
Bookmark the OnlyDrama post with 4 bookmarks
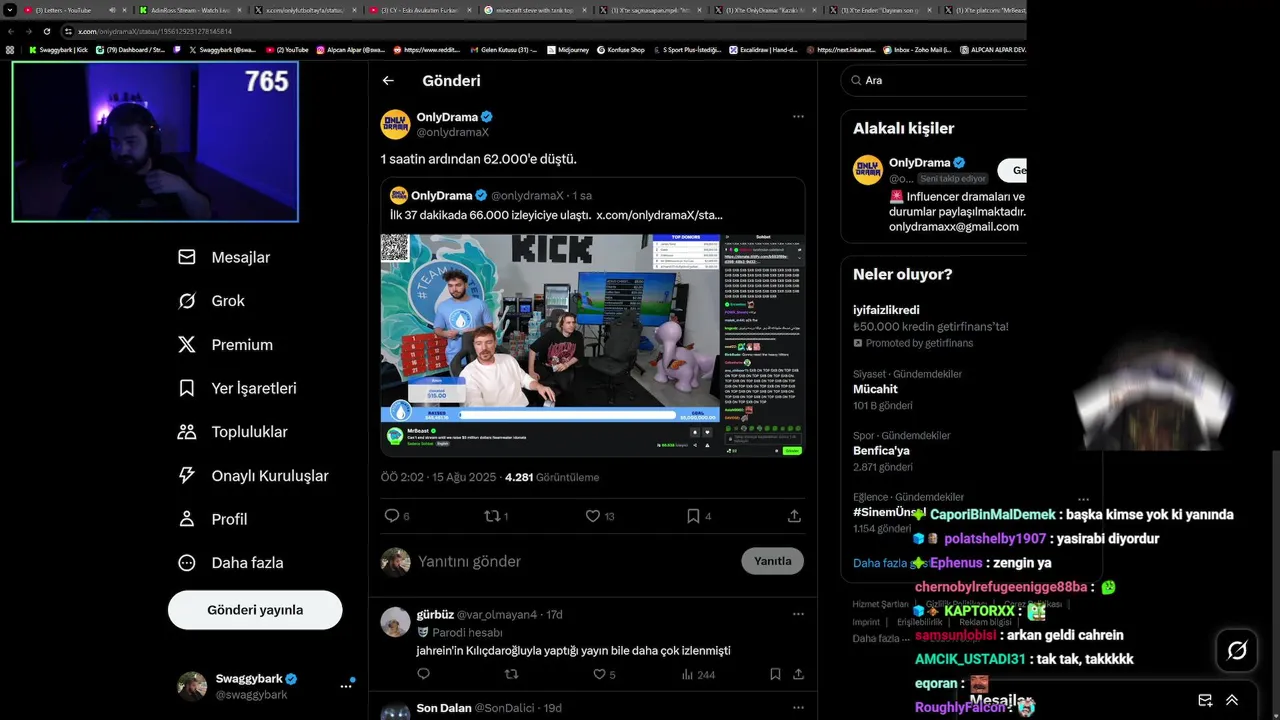click(693, 516)
